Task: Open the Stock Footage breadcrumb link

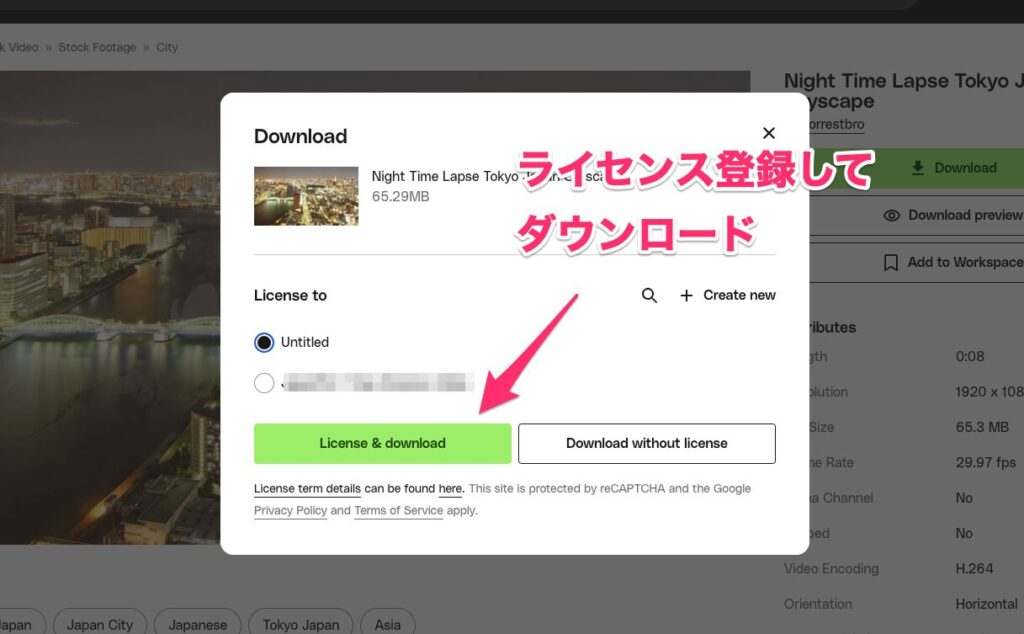Action: pyautogui.click(x=97, y=47)
